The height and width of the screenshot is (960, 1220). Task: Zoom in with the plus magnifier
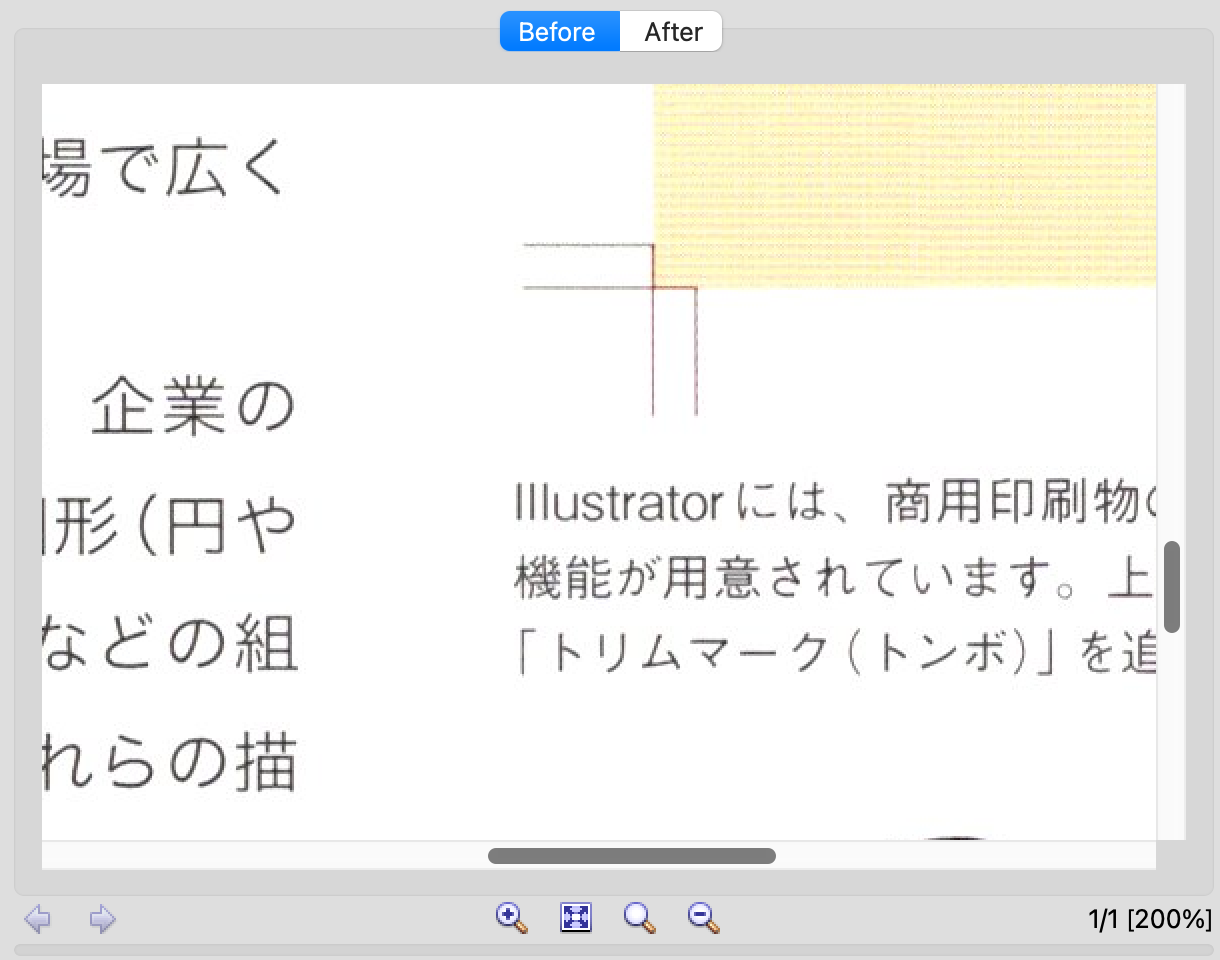click(x=511, y=917)
